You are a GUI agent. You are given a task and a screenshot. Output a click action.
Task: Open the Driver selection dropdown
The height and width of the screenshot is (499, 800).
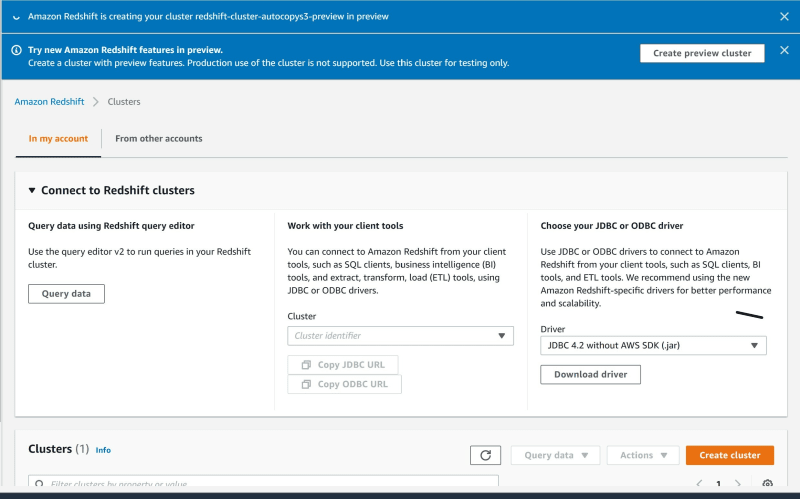653,345
